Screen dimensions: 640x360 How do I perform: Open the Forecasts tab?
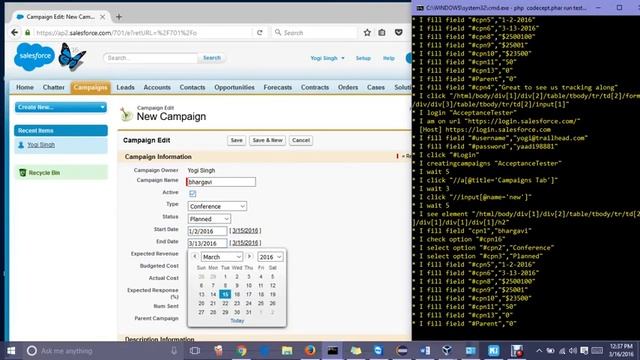278,87
